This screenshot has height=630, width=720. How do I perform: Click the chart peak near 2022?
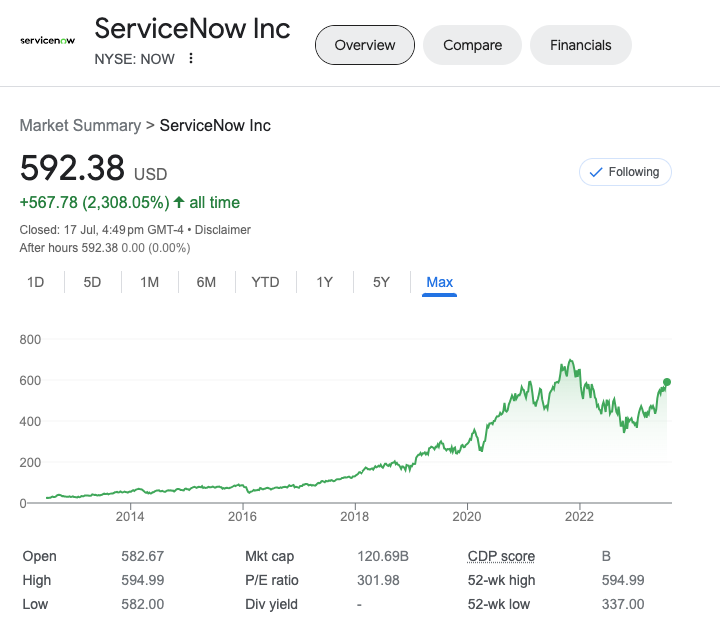570,360
